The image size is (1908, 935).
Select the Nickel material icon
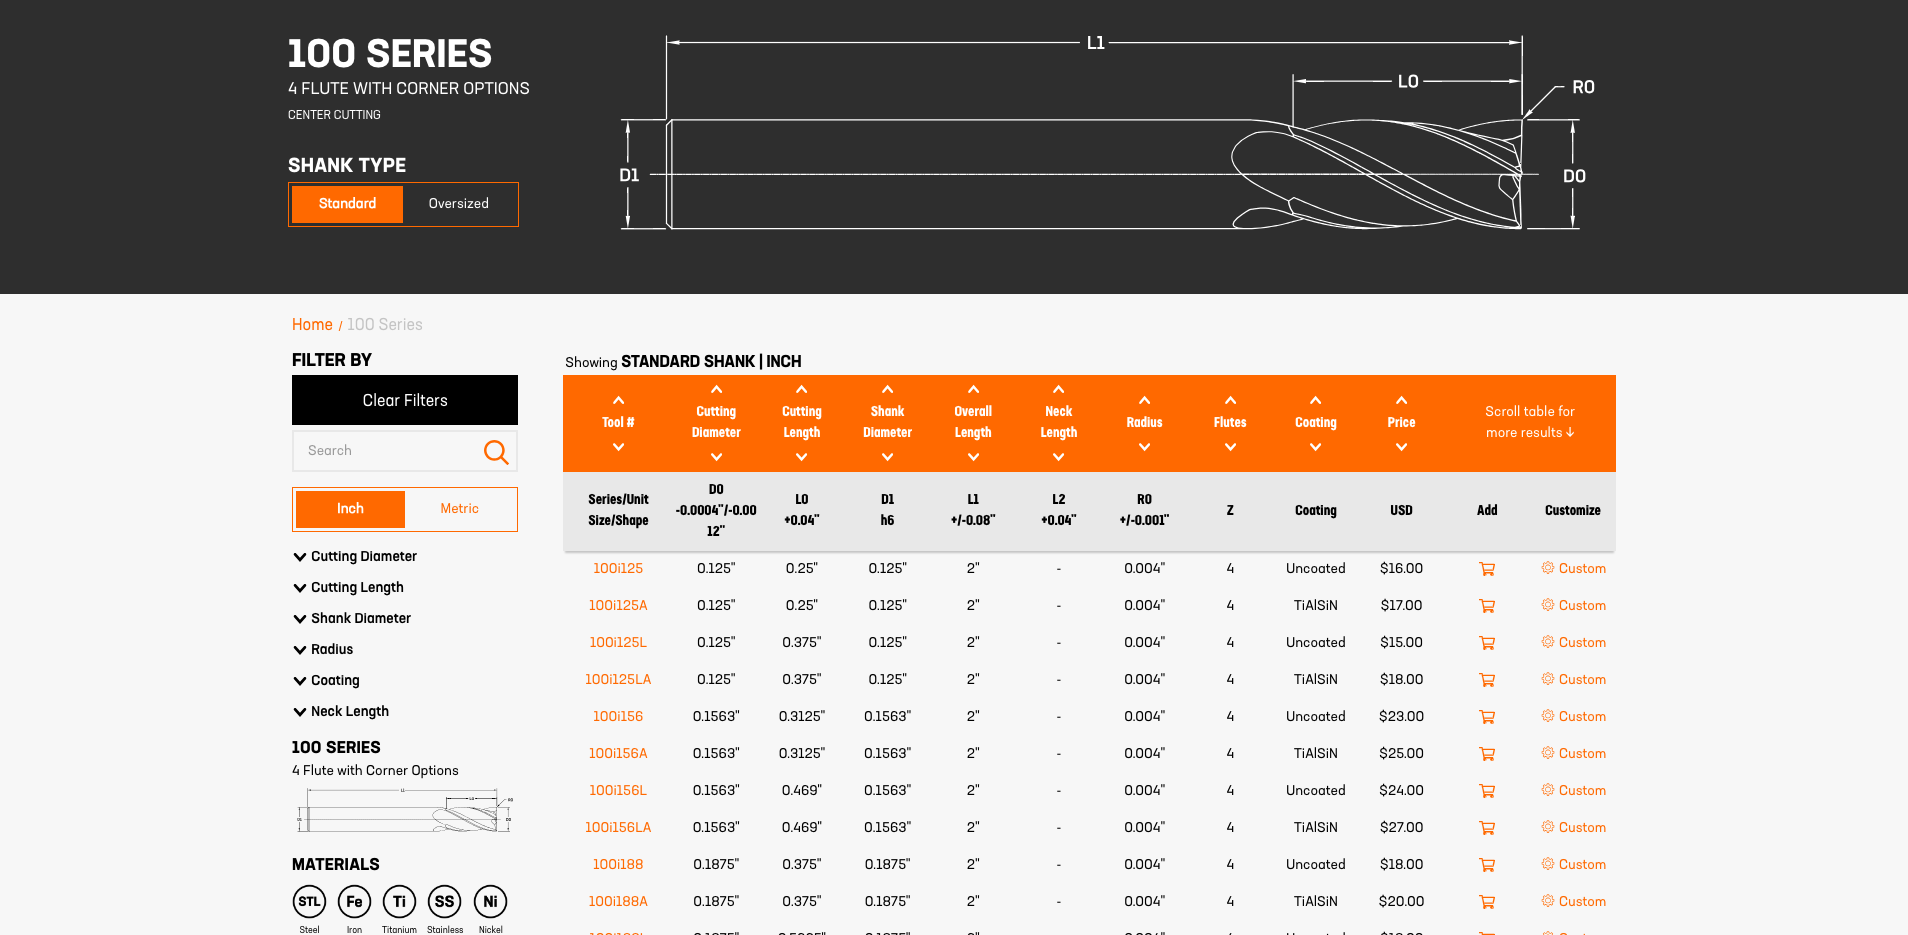(490, 902)
